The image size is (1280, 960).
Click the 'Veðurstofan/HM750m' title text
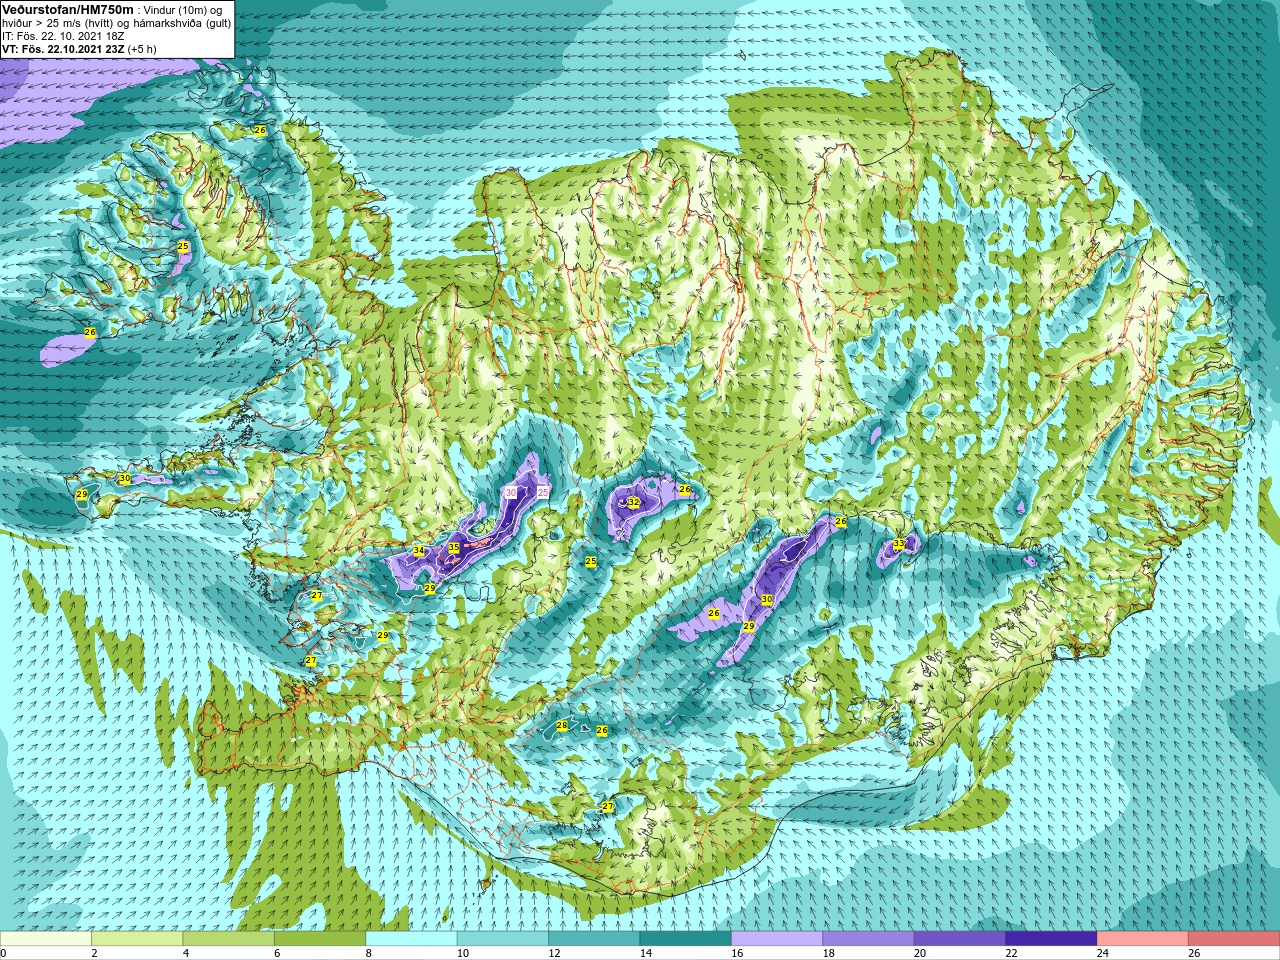click(68, 9)
